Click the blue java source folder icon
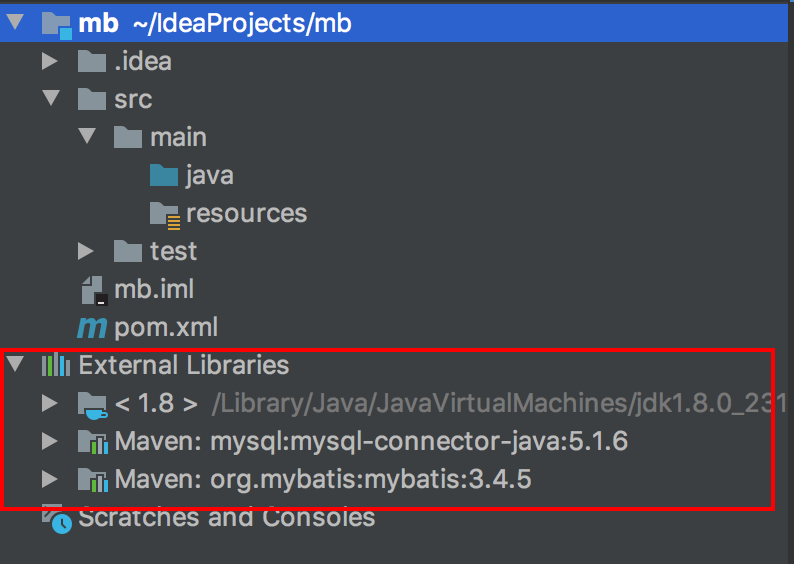The image size is (794, 564). (x=164, y=176)
